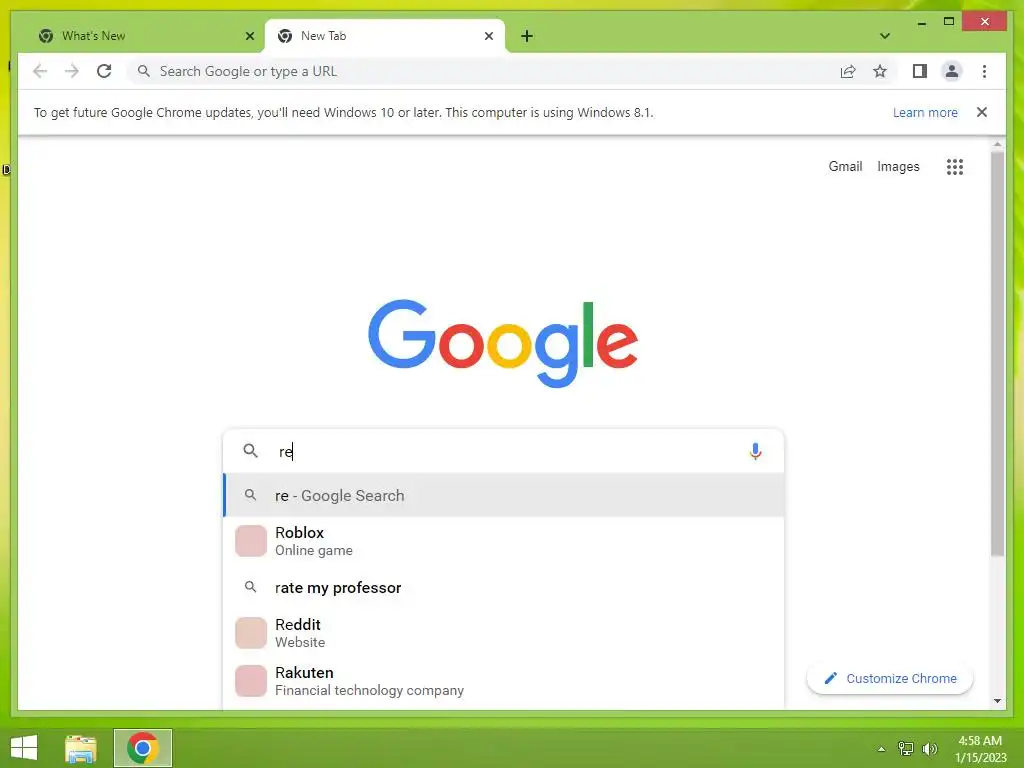The height and width of the screenshot is (768, 1024).
Task: Click the Roblox suggestion thumbnail
Action: tap(251, 541)
